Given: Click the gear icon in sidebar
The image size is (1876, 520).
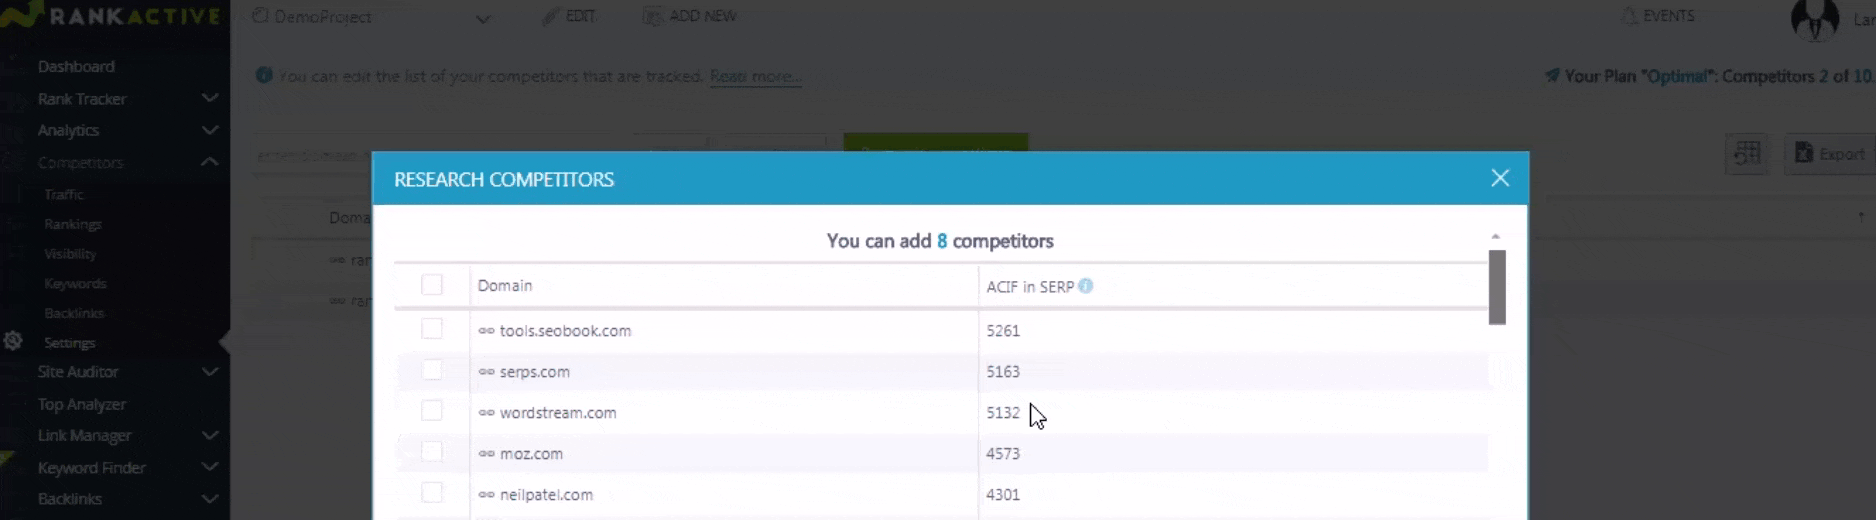Looking at the screenshot, I should (13, 341).
